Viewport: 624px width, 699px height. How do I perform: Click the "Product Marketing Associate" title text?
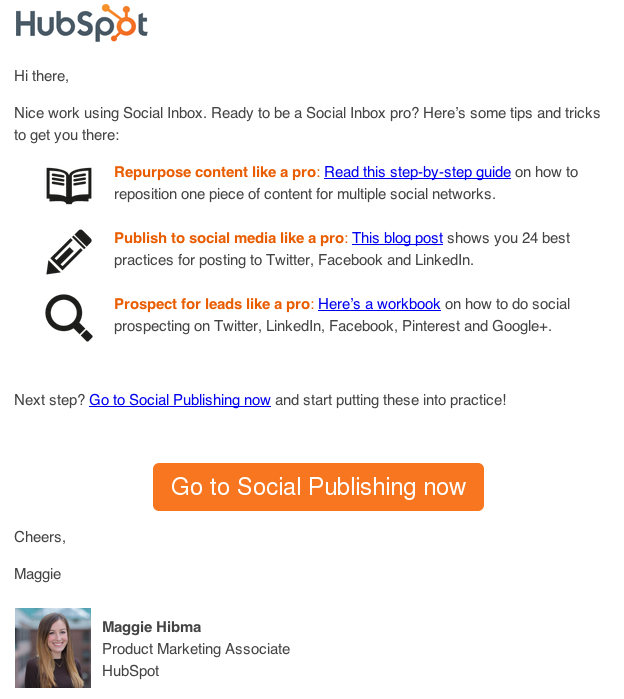pyautogui.click(x=196, y=649)
